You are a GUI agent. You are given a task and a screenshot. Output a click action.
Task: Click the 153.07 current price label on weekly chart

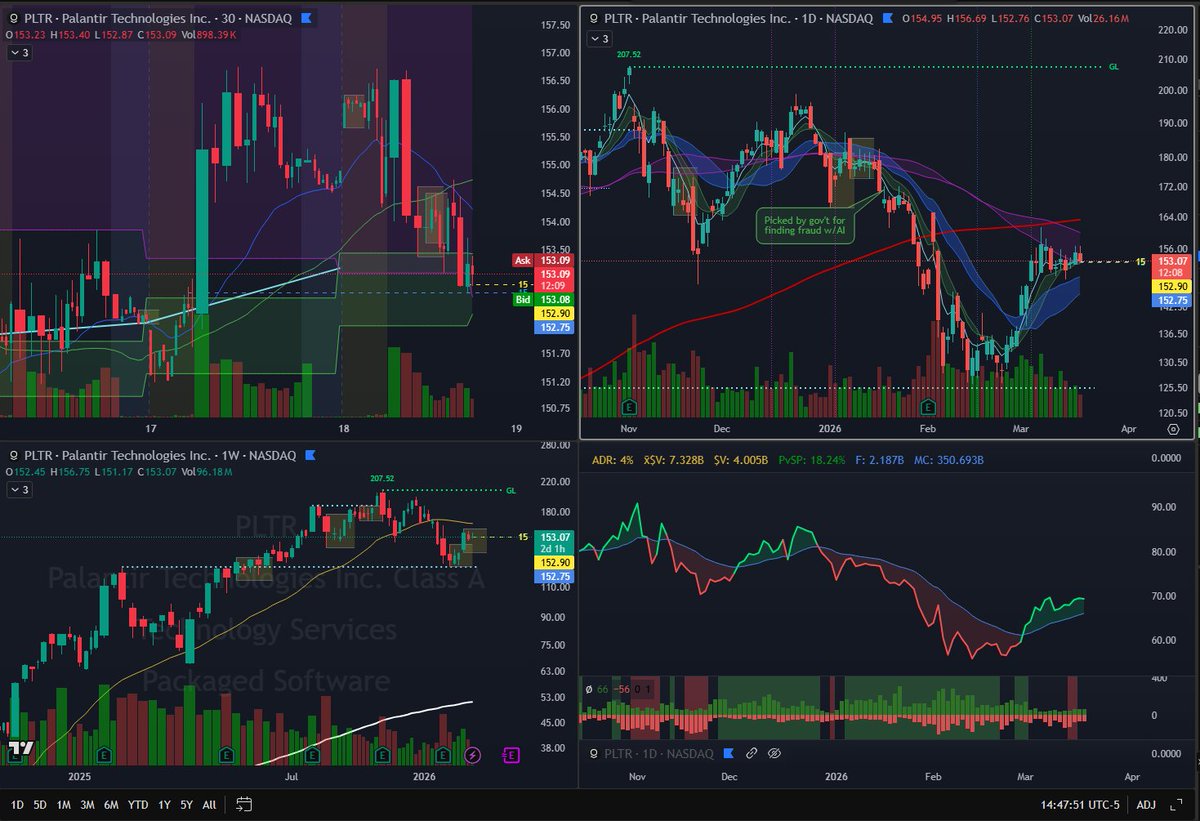pos(556,537)
